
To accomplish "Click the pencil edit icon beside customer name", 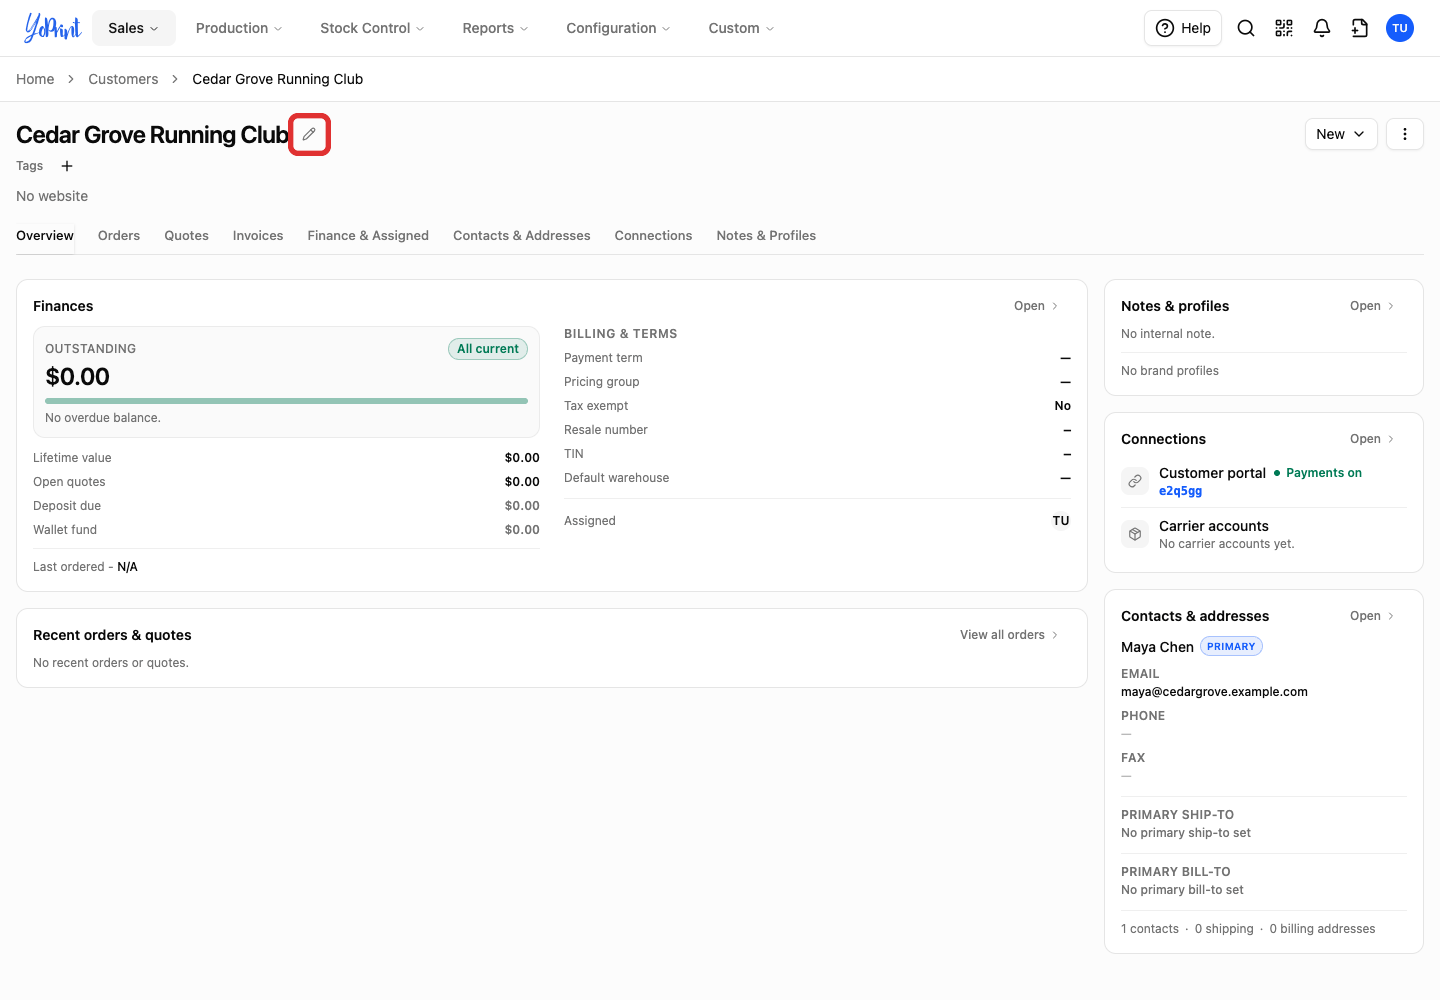I will [x=309, y=134].
